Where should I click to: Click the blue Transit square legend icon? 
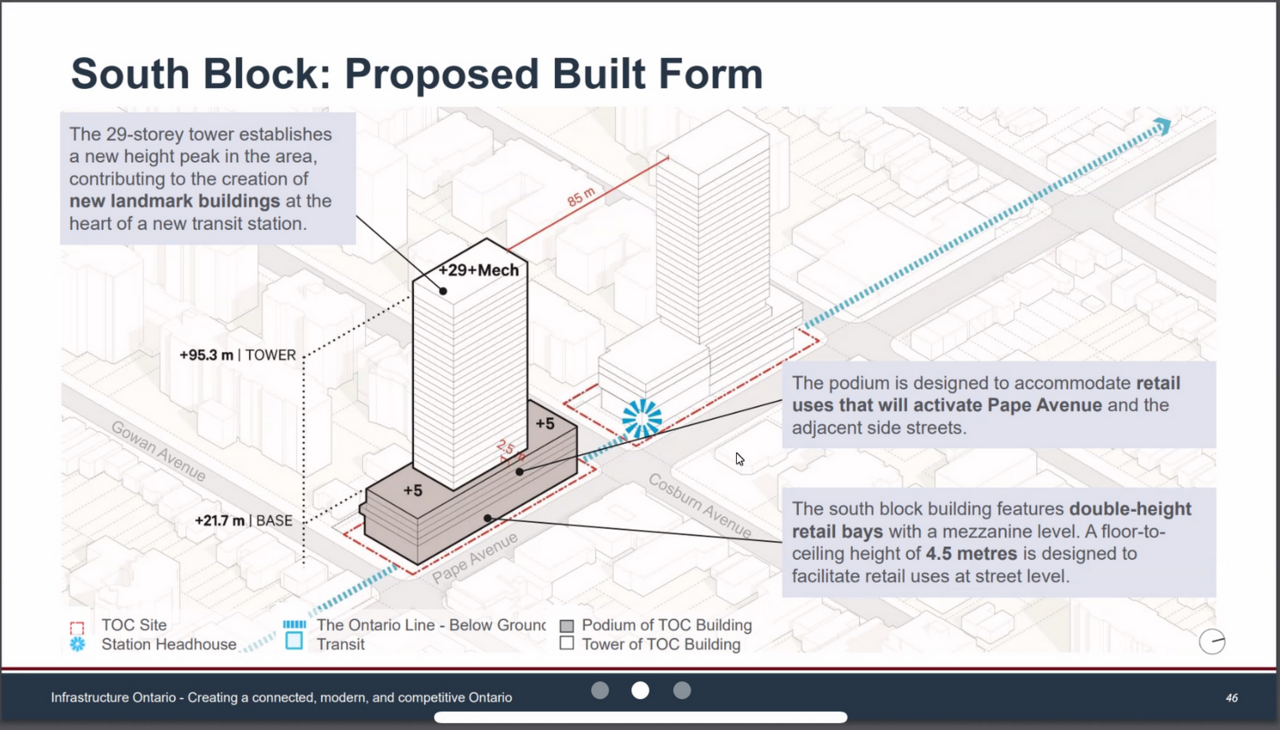294,642
